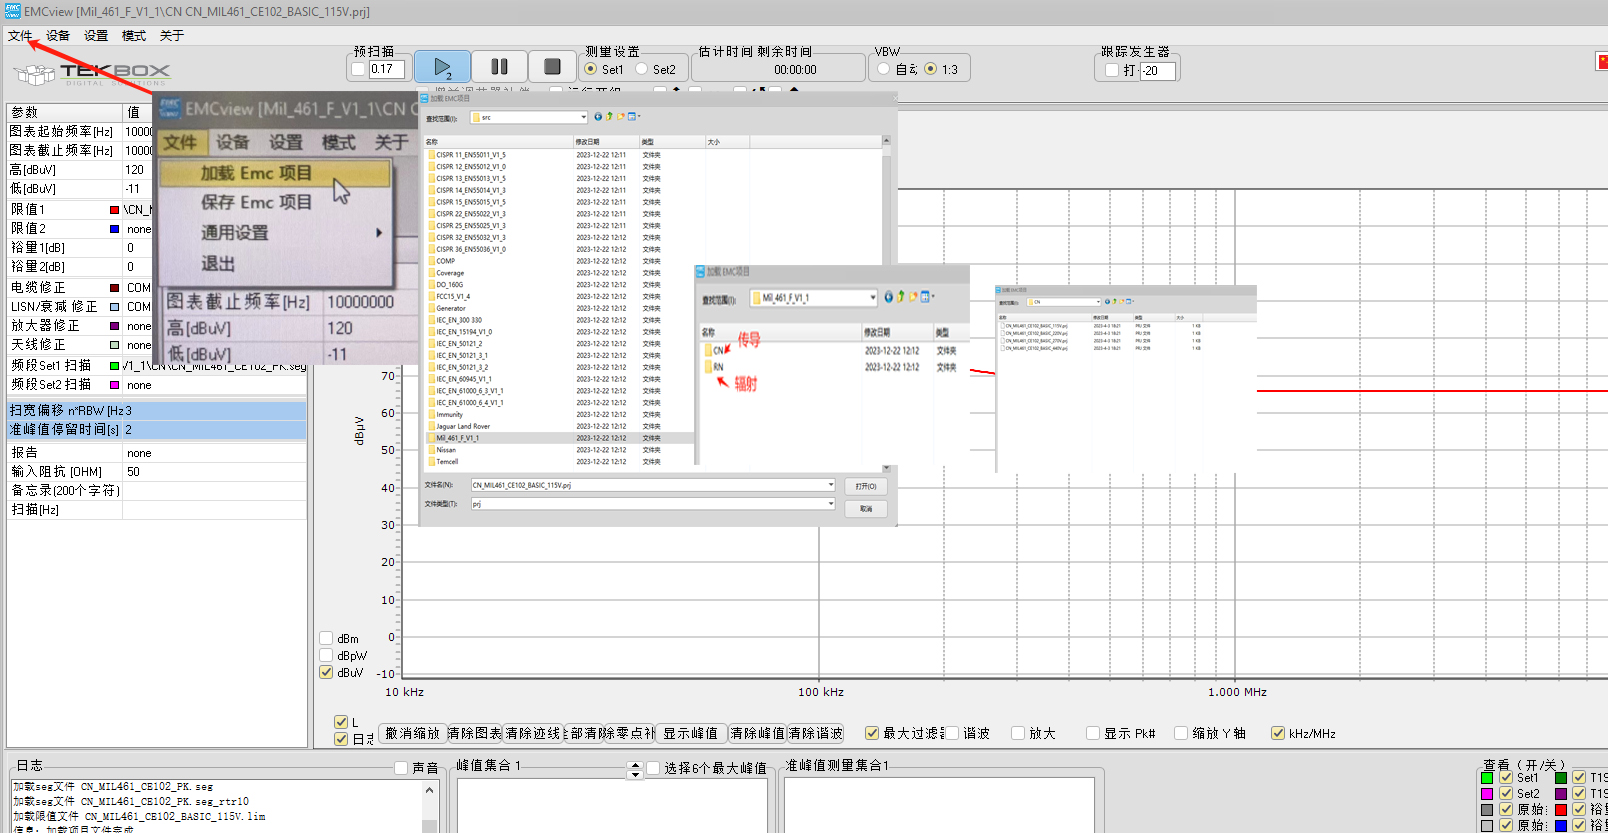Click the bright green Set1 trace color box

(1487, 778)
